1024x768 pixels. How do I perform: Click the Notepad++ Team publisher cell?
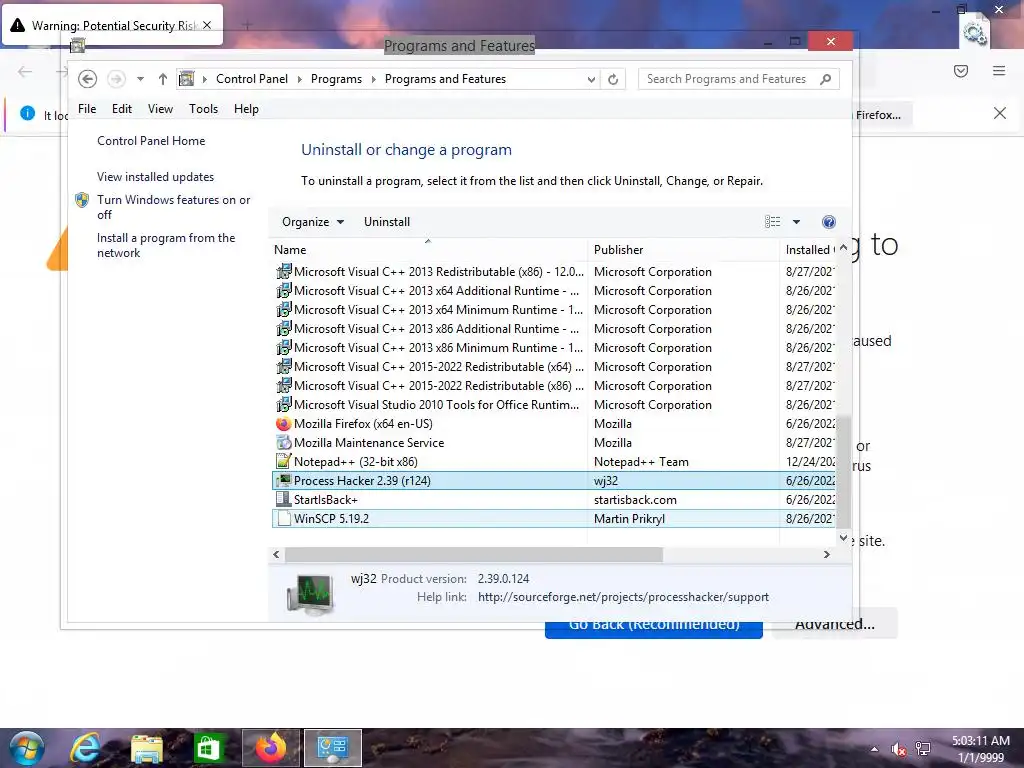coord(641,462)
